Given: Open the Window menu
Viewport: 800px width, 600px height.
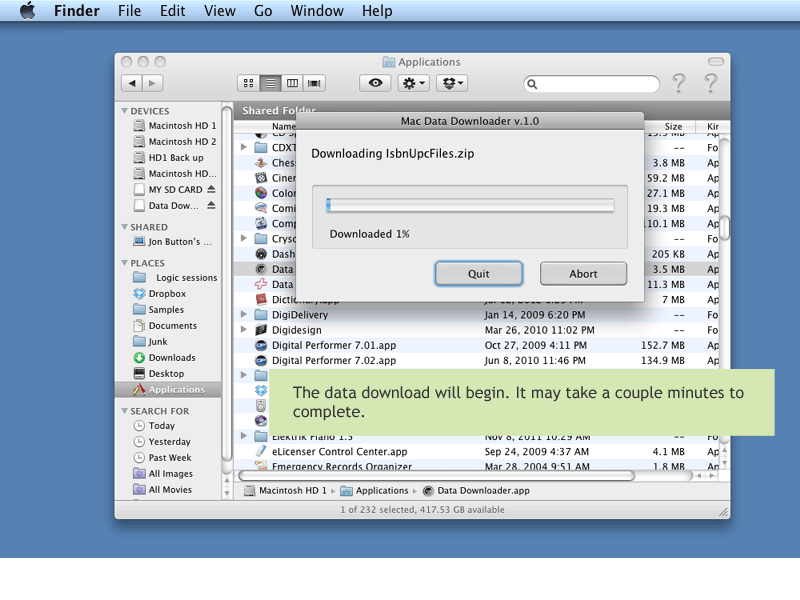Looking at the screenshot, I should click(317, 11).
